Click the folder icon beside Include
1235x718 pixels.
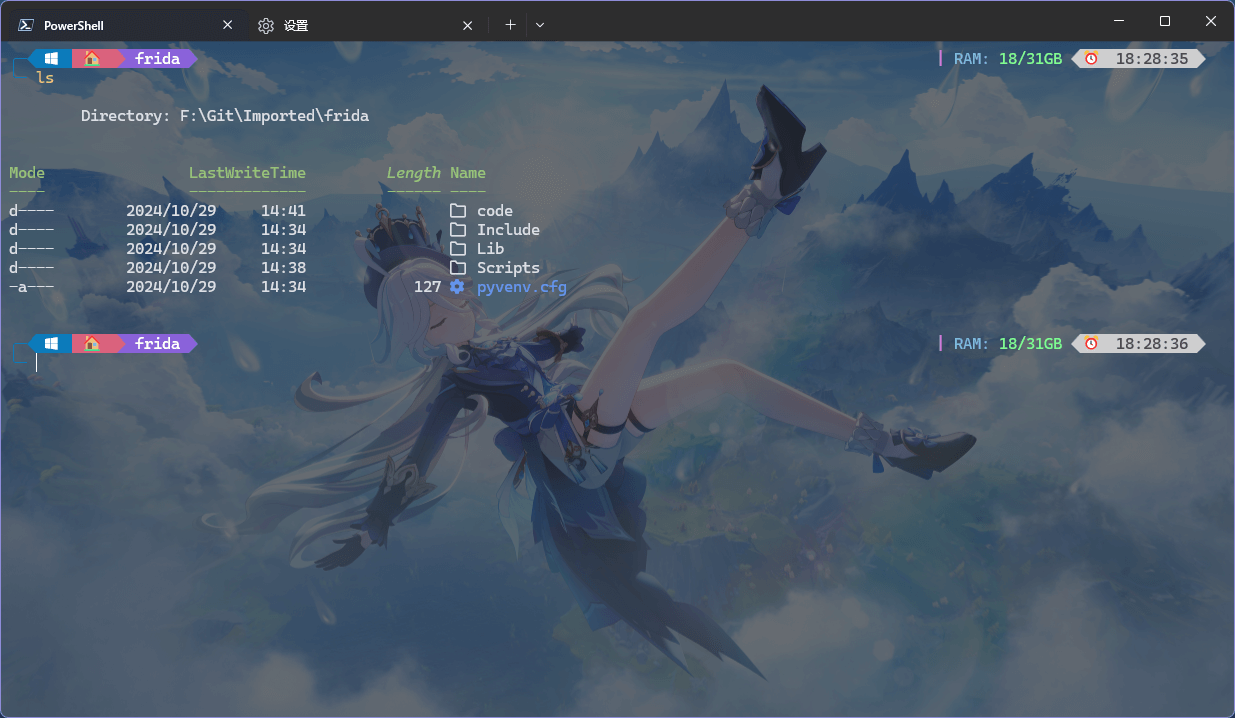click(458, 230)
